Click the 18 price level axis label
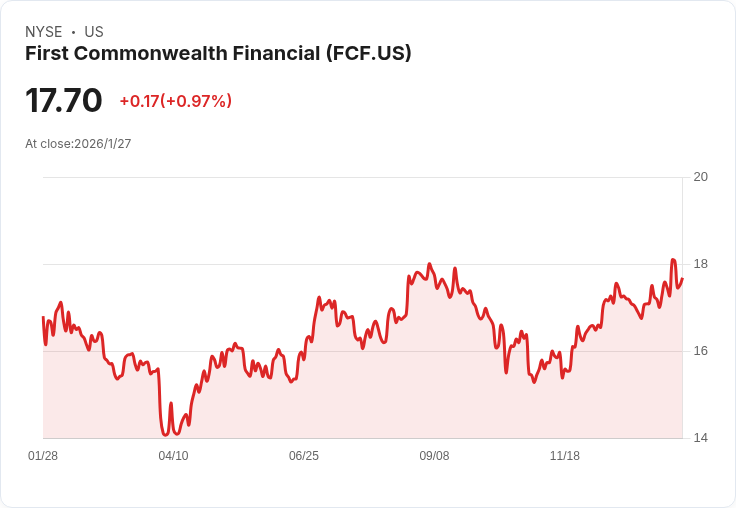736x508 pixels. coord(701,264)
